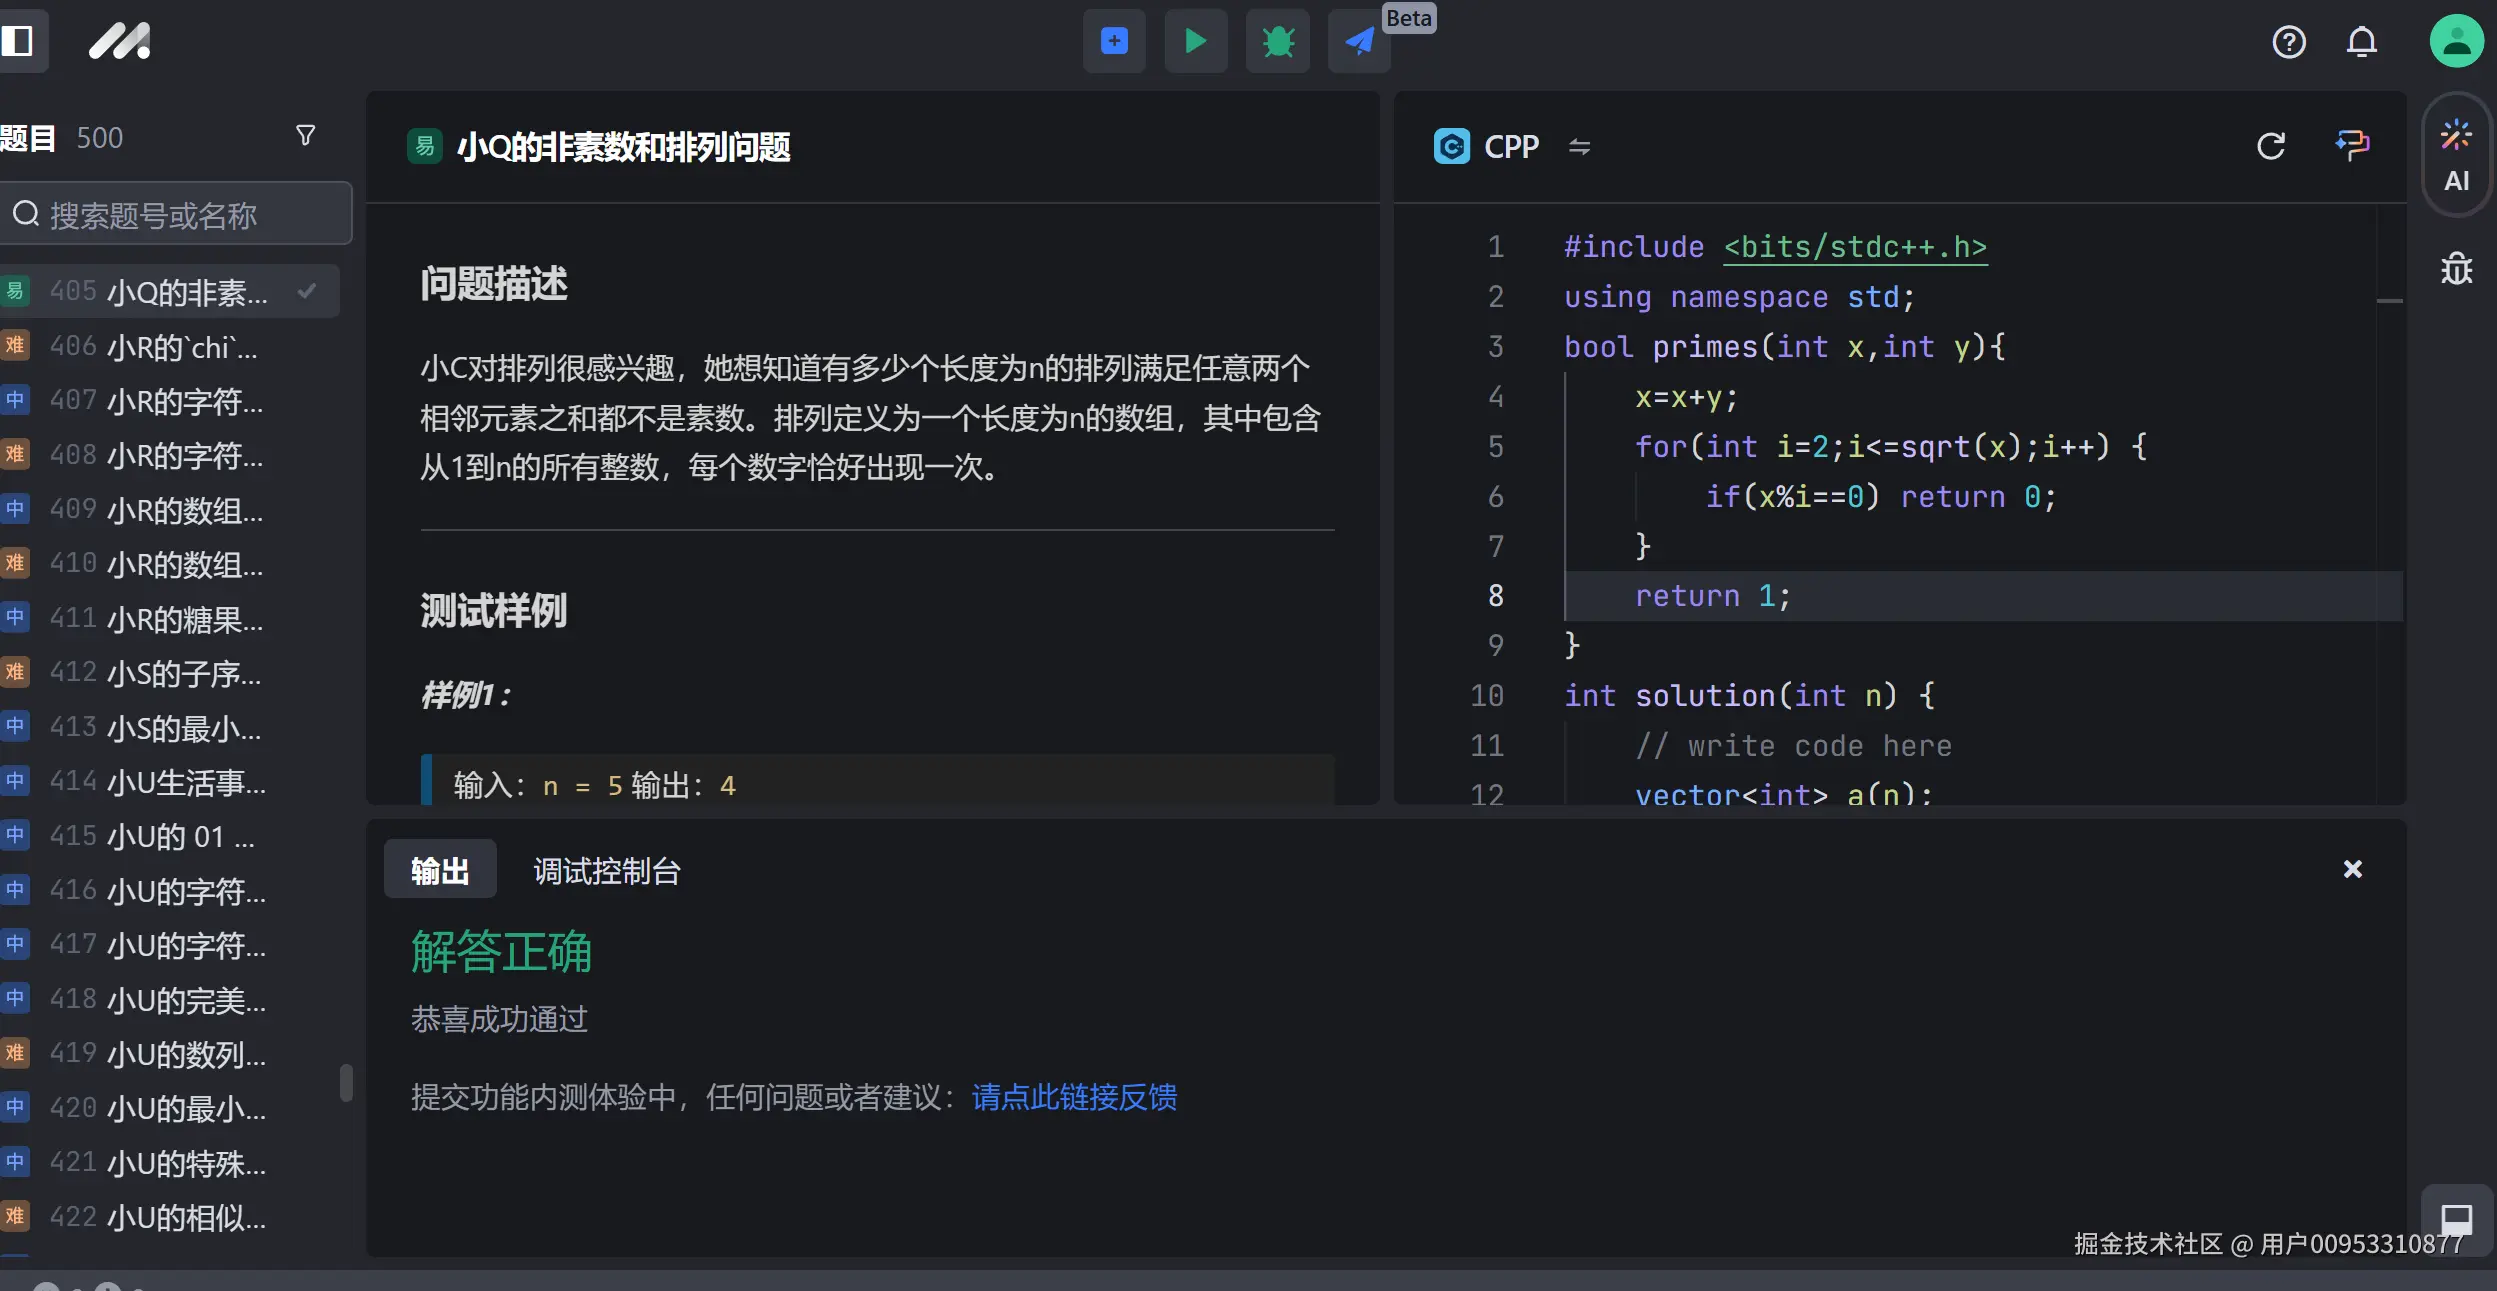The width and height of the screenshot is (2497, 1291).
Task: Switch to the 输出 tab
Action: [x=440, y=870]
